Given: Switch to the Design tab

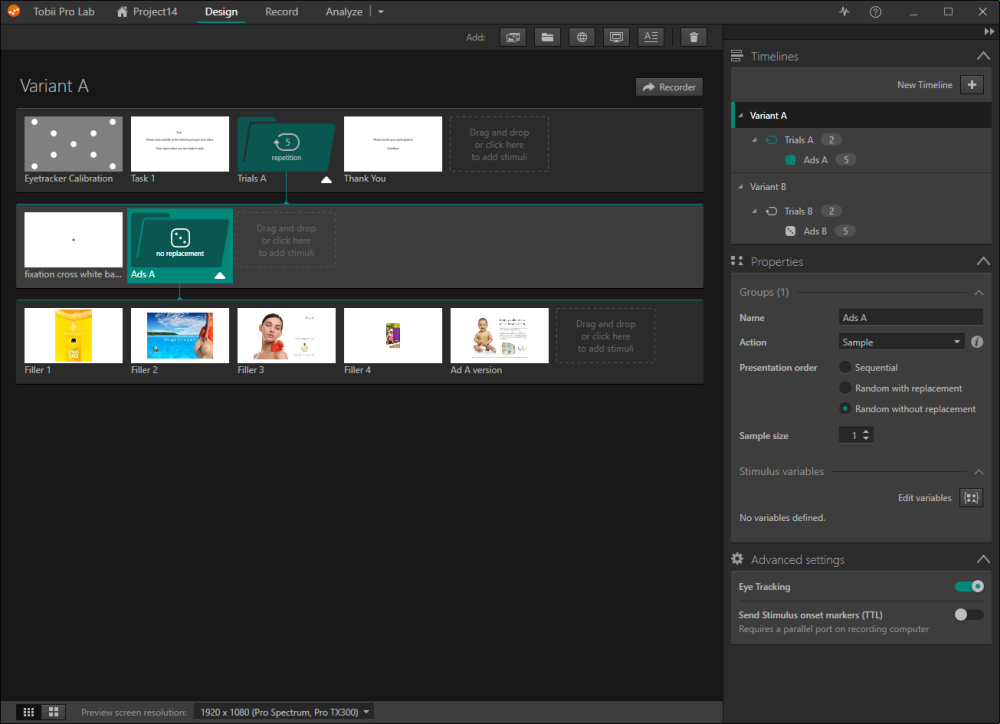Looking at the screenshot, I should tap(221, 11).
